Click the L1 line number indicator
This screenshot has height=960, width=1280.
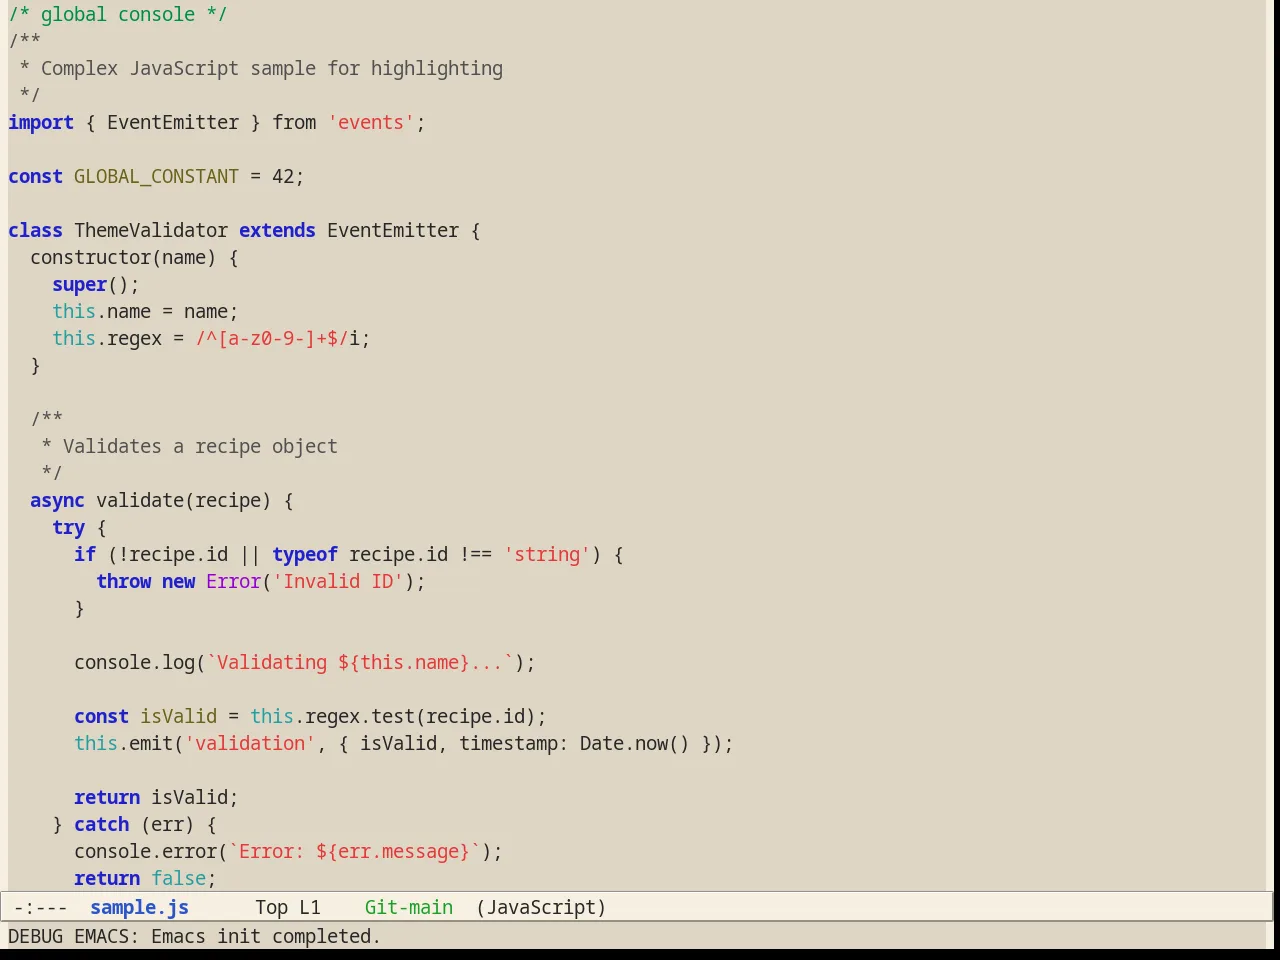(310, 907)
